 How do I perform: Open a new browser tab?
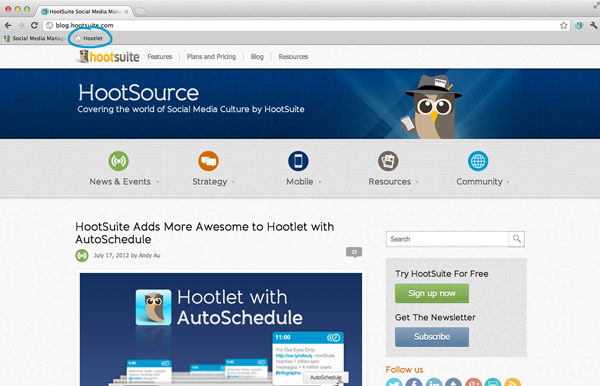click(x=140, y=12)
